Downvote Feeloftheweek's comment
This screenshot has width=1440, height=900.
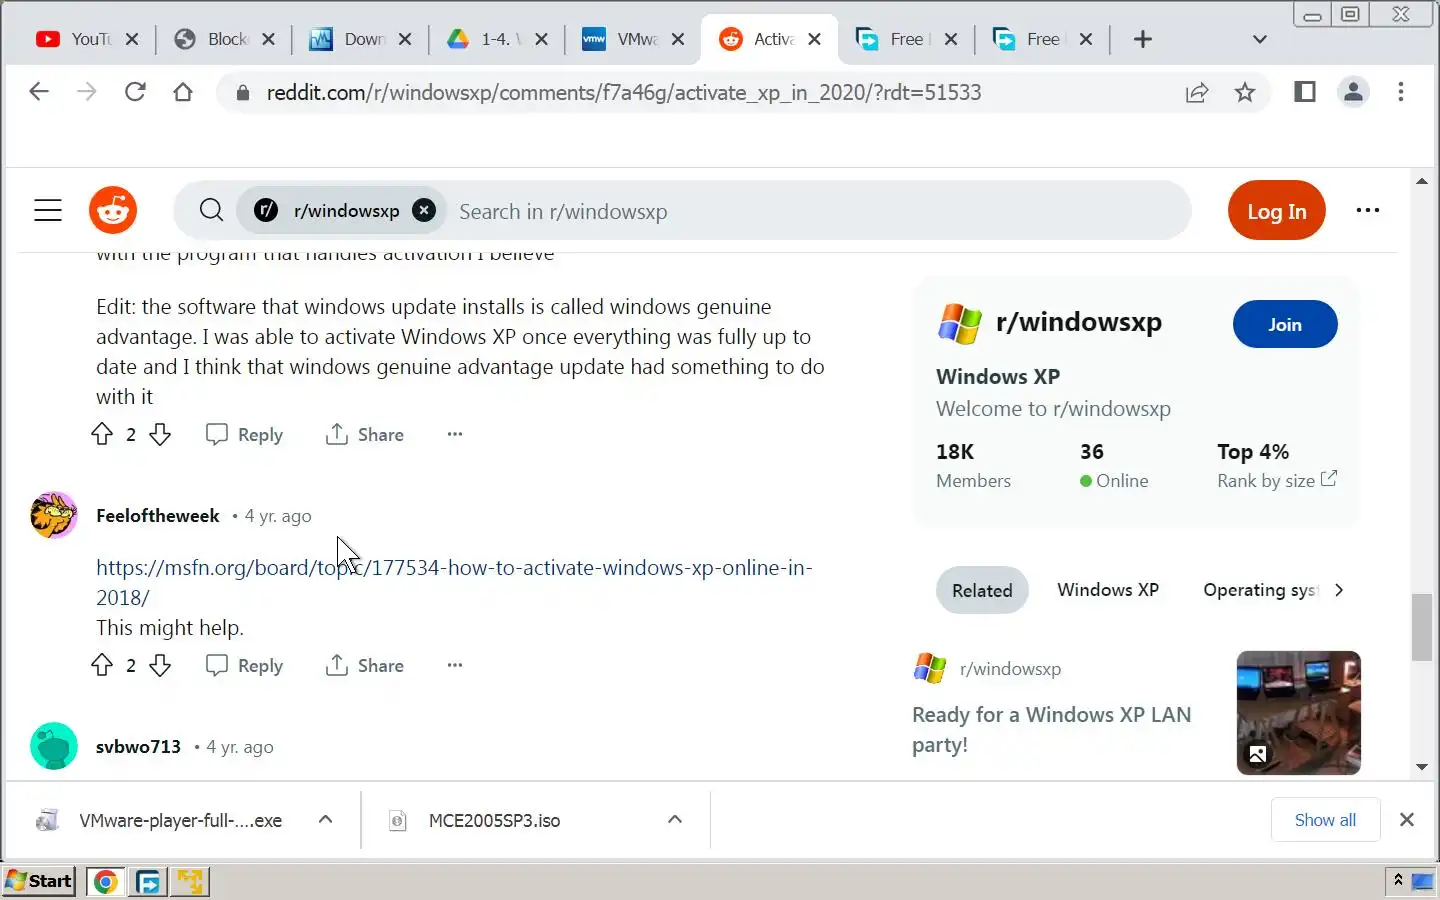pyautogui.click(x=160, y=665)
